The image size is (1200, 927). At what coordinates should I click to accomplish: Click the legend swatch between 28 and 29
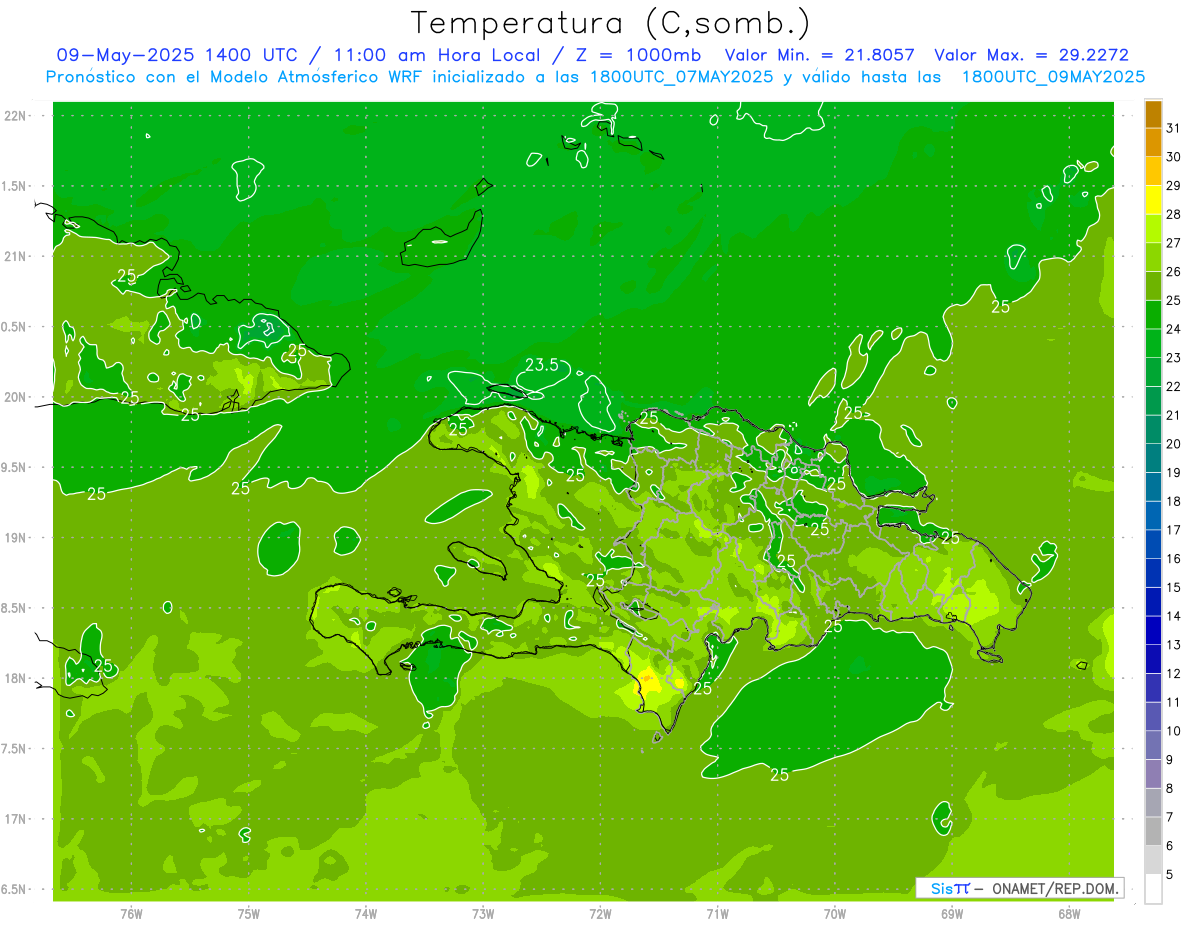pos(1153,200)
